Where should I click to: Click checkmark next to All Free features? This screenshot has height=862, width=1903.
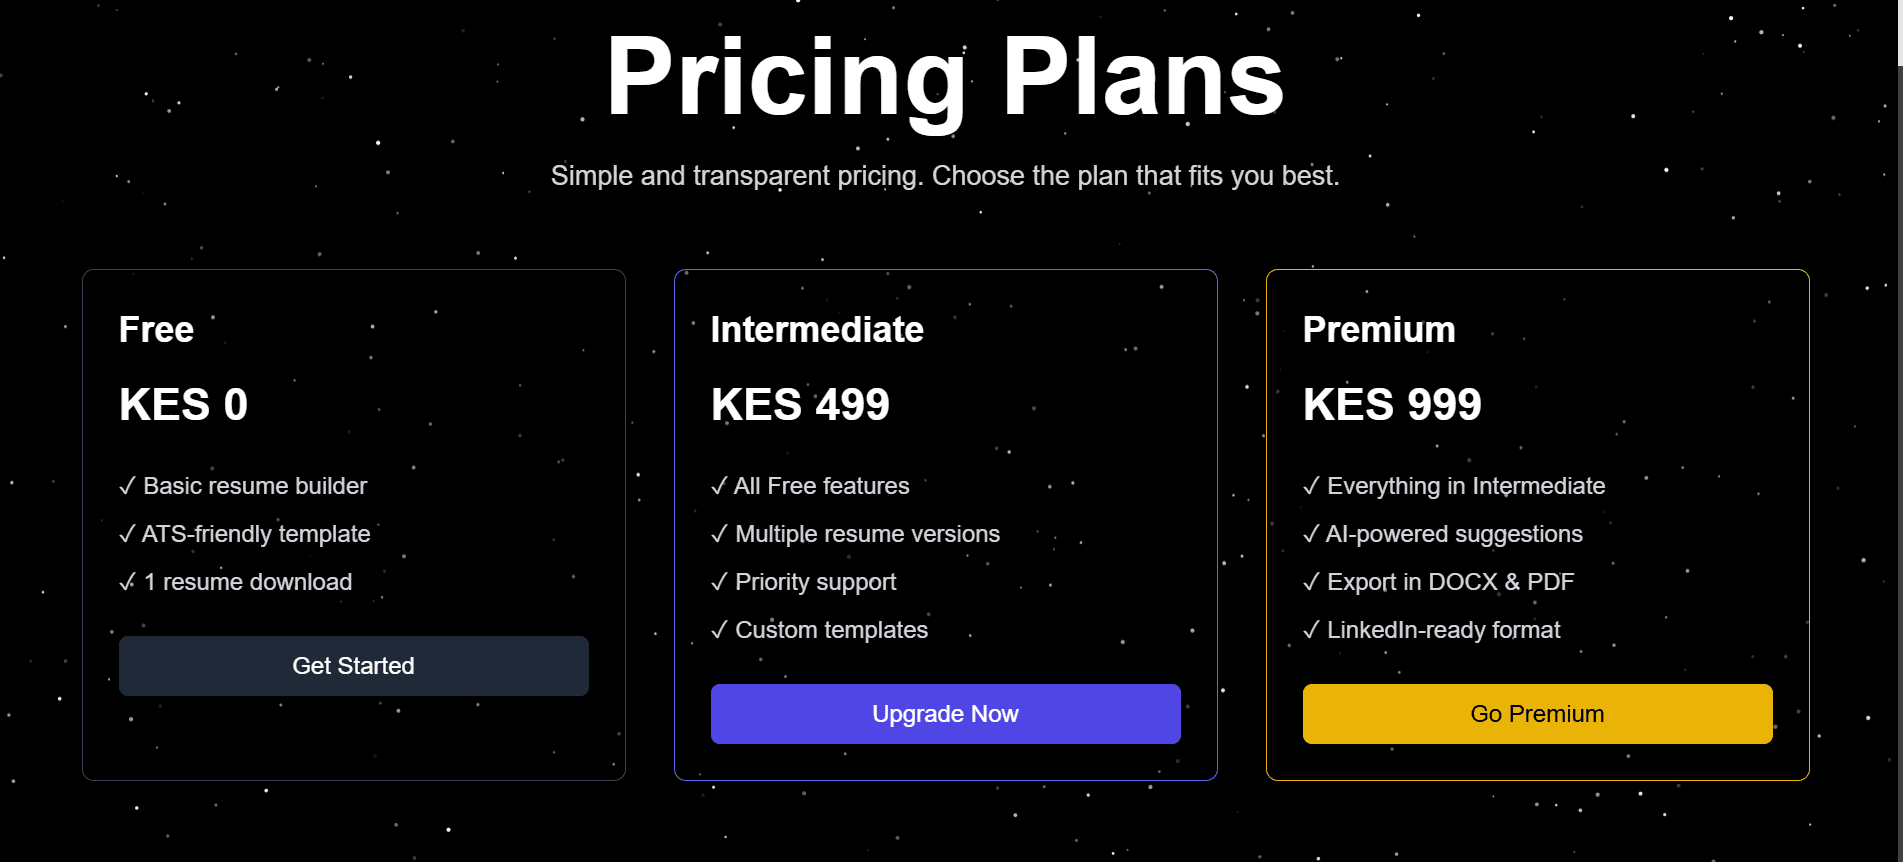[x=719, y=487]
